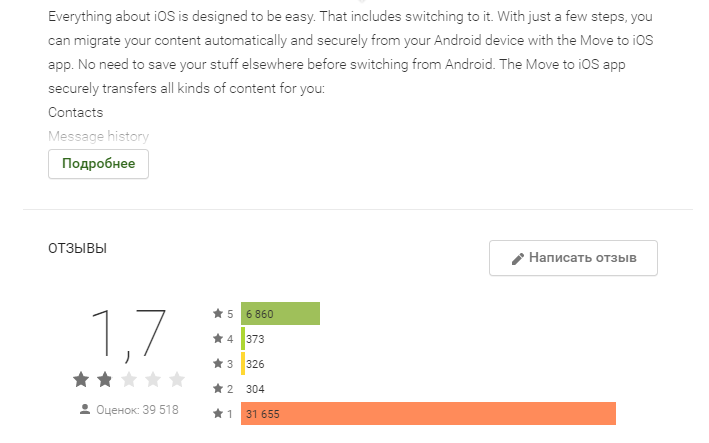Click the star icon beside rating 1
Viewport: 709px width, 443px height.
(x=218, y=413)
